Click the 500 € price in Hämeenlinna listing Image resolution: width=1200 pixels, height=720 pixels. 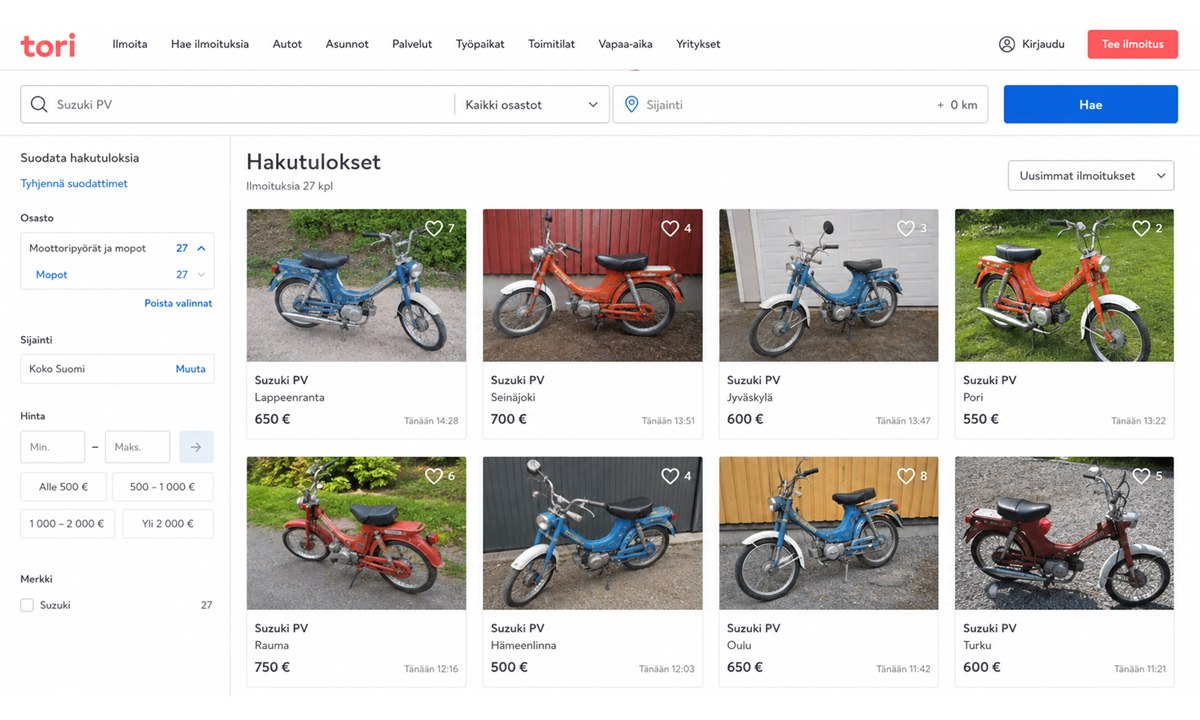pyautogui.click(x=509, y=667)
